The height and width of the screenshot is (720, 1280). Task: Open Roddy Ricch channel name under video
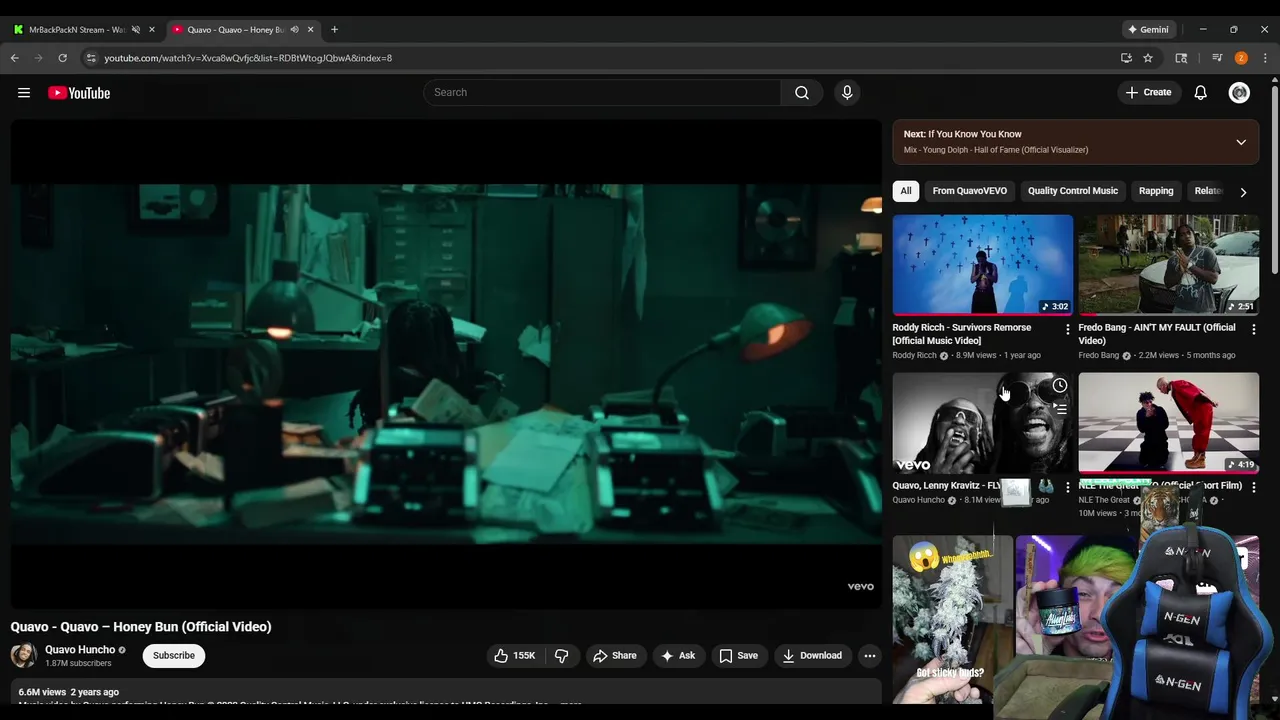[915, 355]
